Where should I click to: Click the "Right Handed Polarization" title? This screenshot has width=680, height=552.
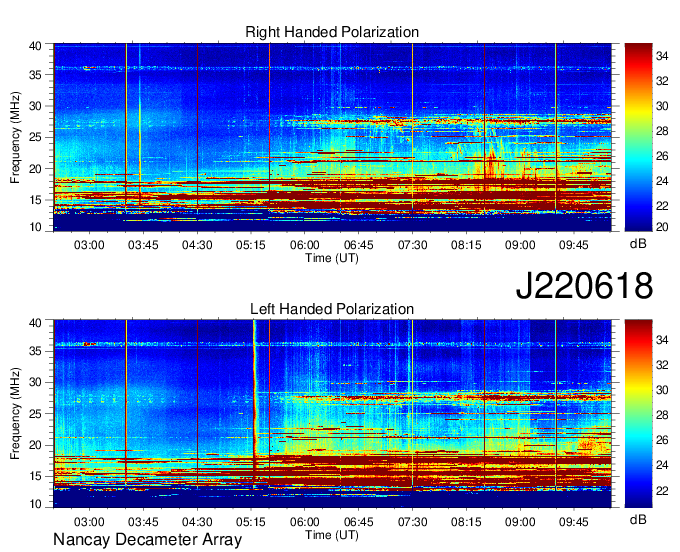pos(332,32)
